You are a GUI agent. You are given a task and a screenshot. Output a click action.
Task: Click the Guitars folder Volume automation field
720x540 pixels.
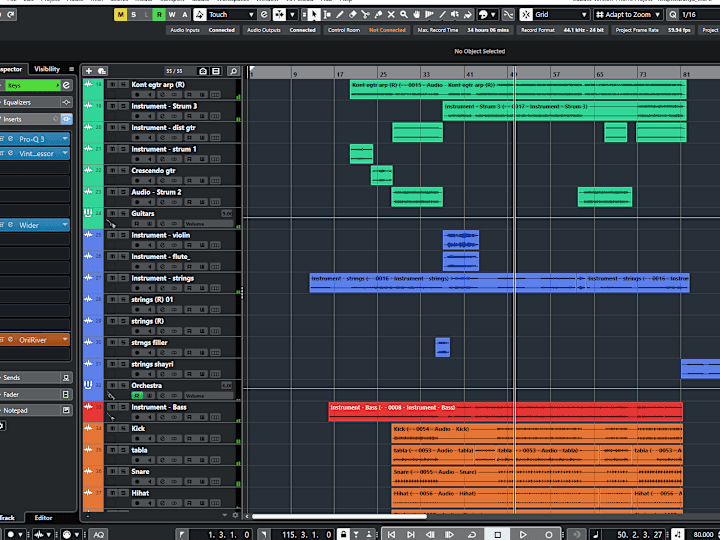pyautogui.click(x=208, y=224)
